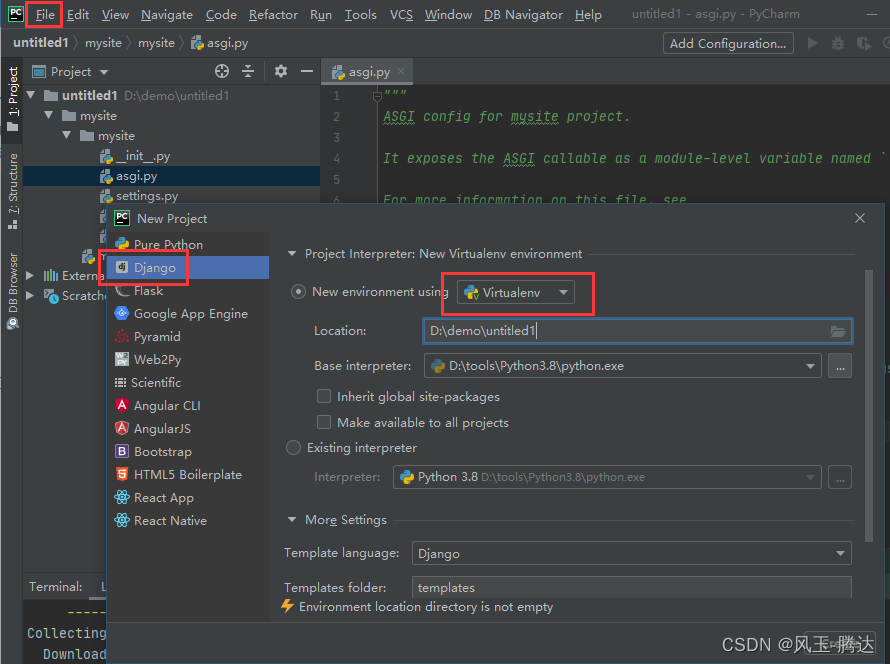
Task: Click the Templates folder input field
Action: tap(632, 587)
